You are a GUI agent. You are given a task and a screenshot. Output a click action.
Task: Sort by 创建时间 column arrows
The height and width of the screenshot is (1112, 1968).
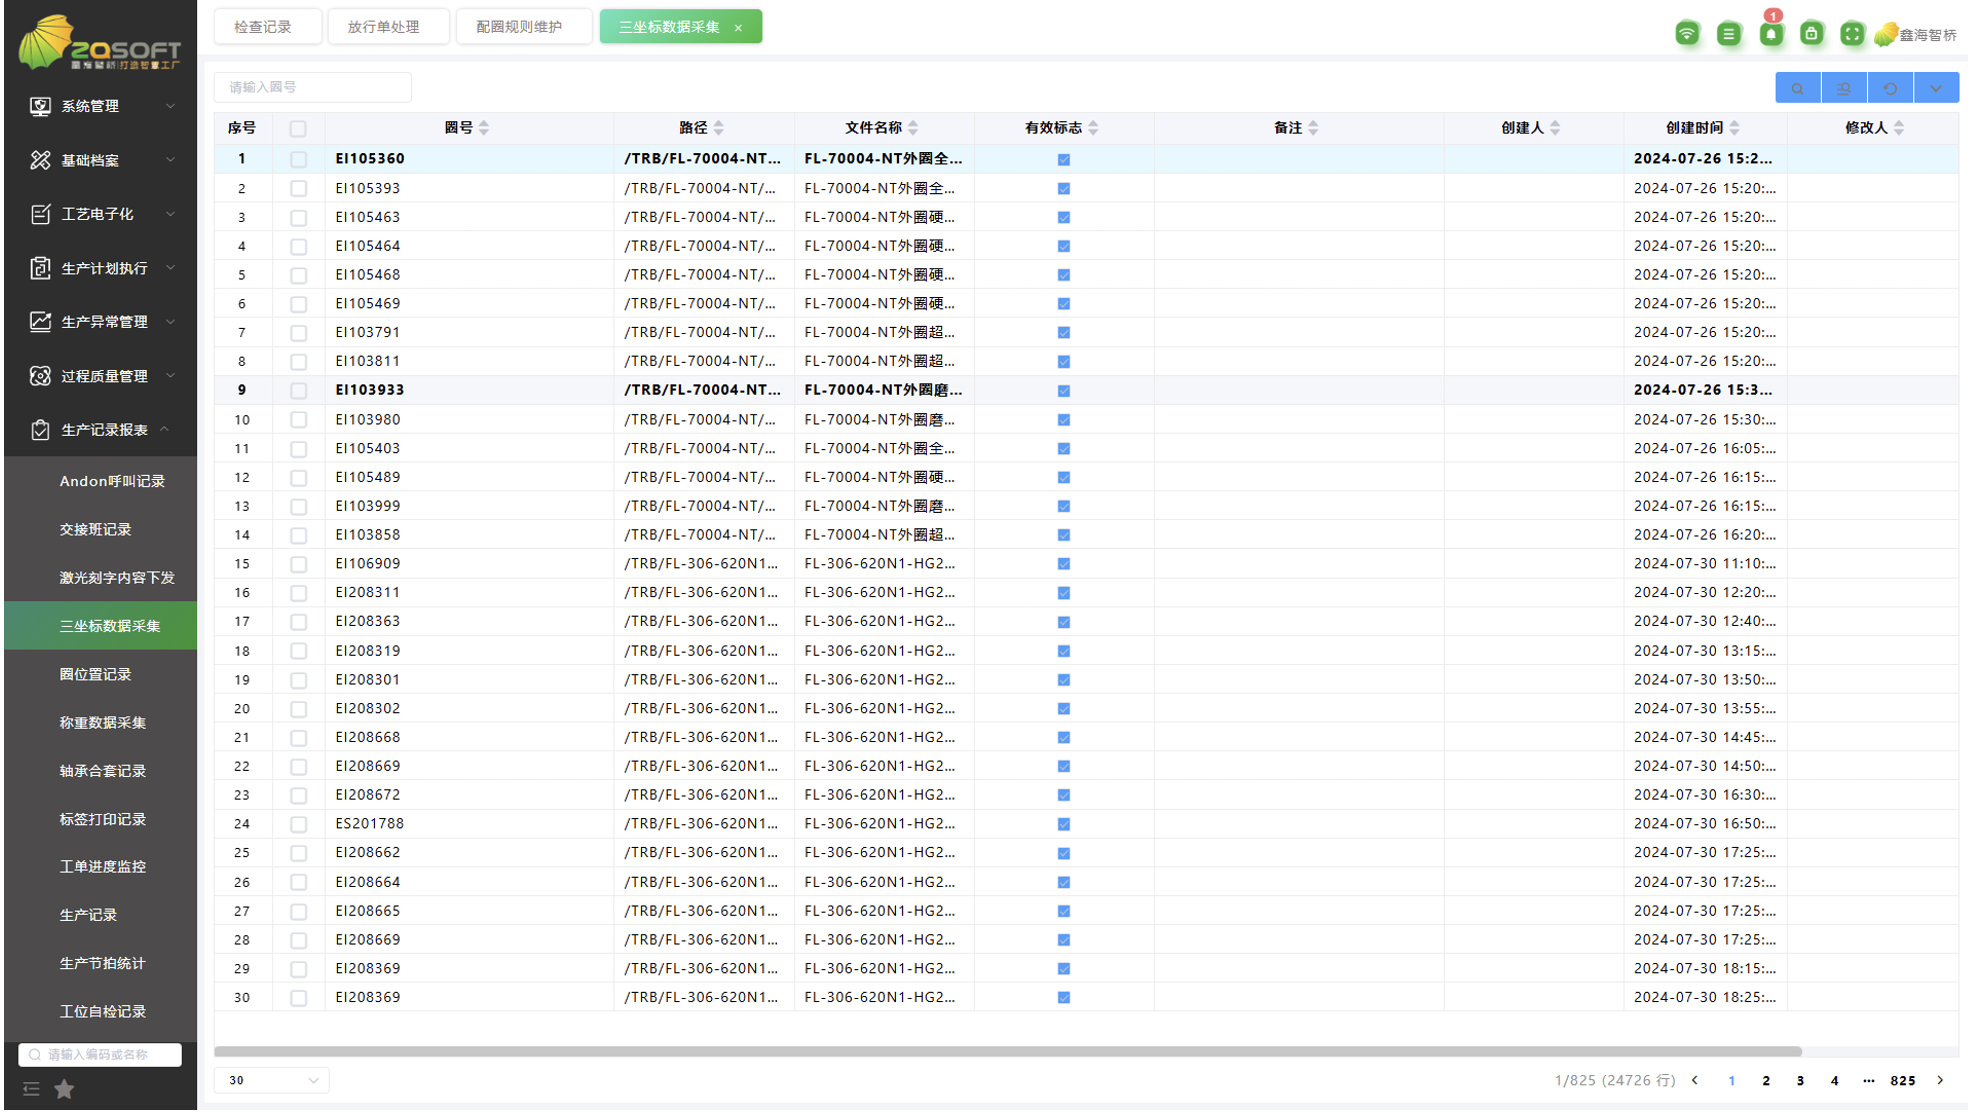1735,128
